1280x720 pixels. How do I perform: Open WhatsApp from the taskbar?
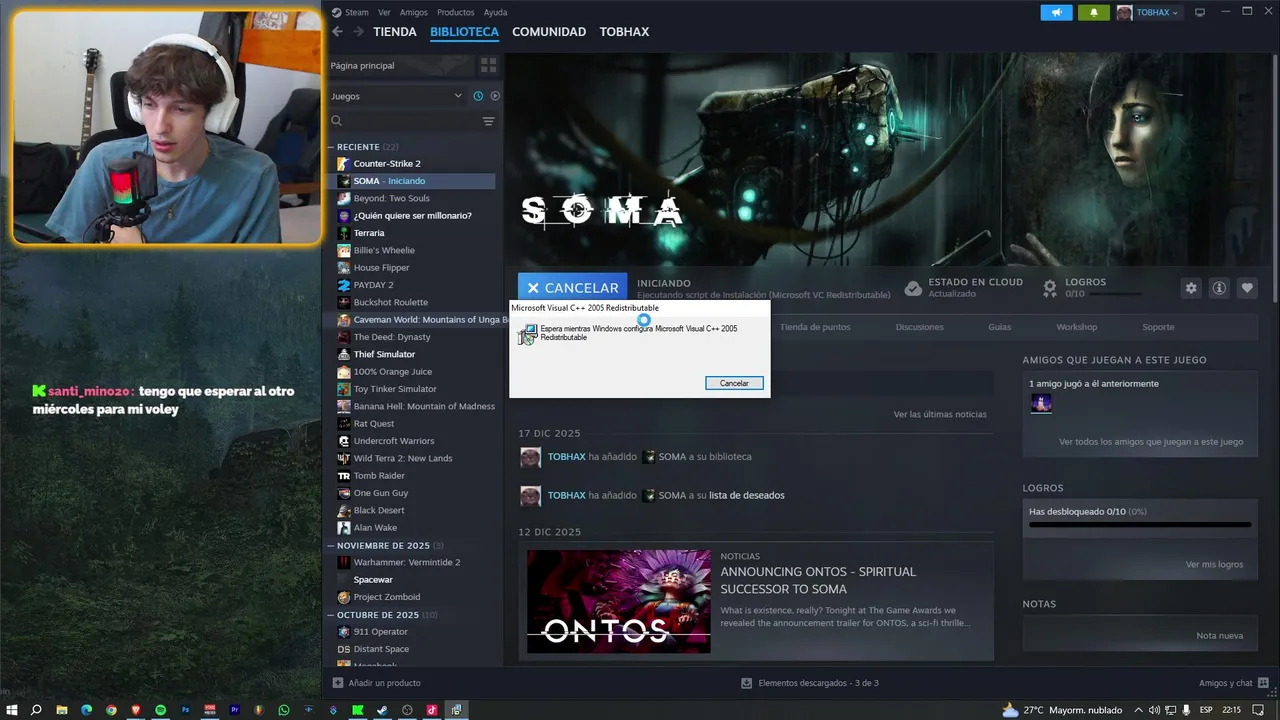[284, 710]
